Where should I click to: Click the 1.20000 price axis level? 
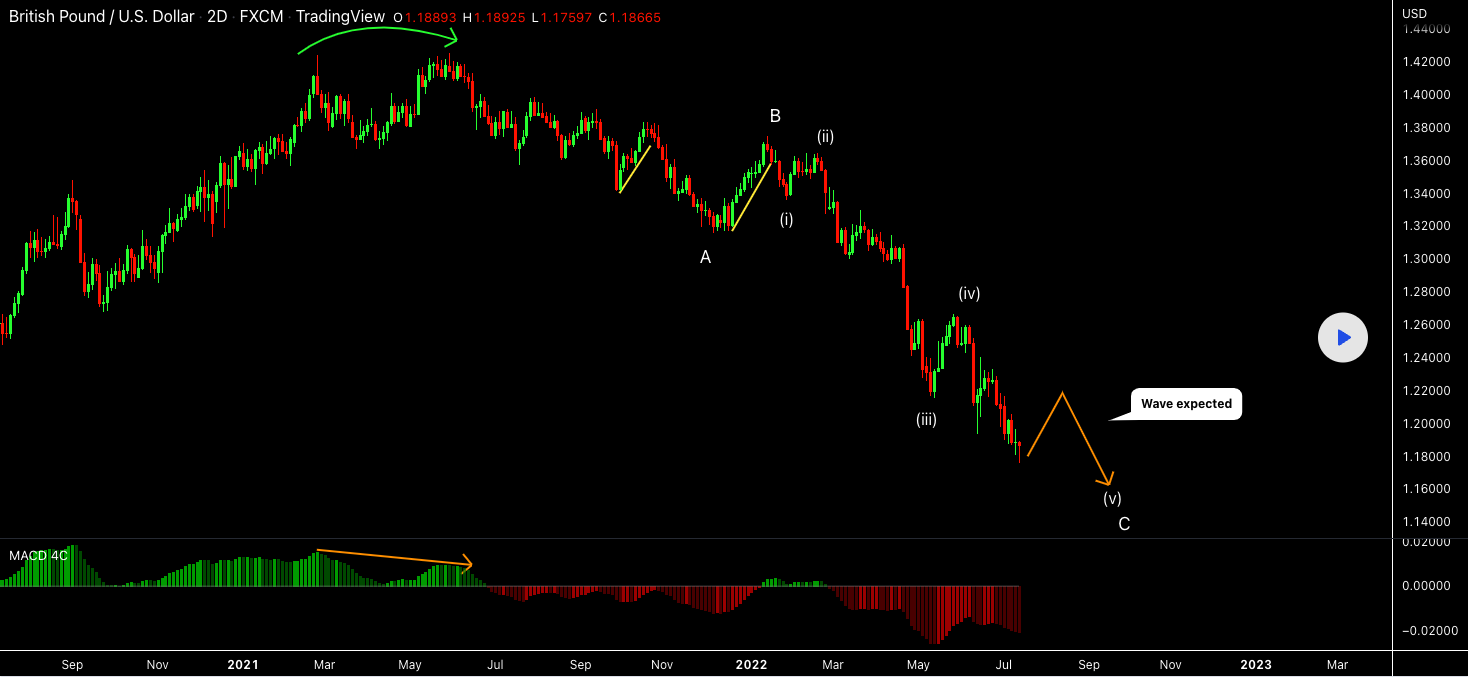(1426, 423)
